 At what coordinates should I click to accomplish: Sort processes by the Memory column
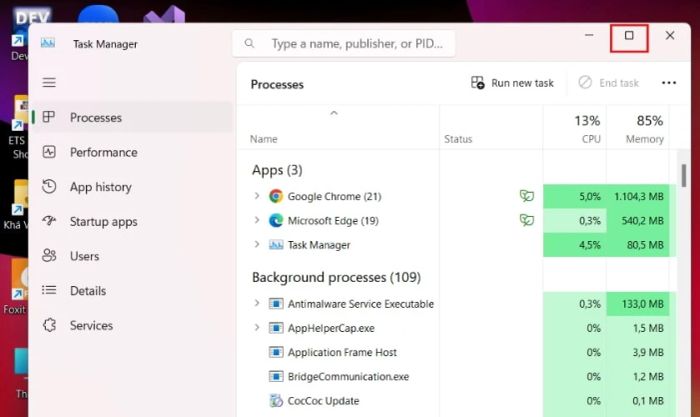644,129
